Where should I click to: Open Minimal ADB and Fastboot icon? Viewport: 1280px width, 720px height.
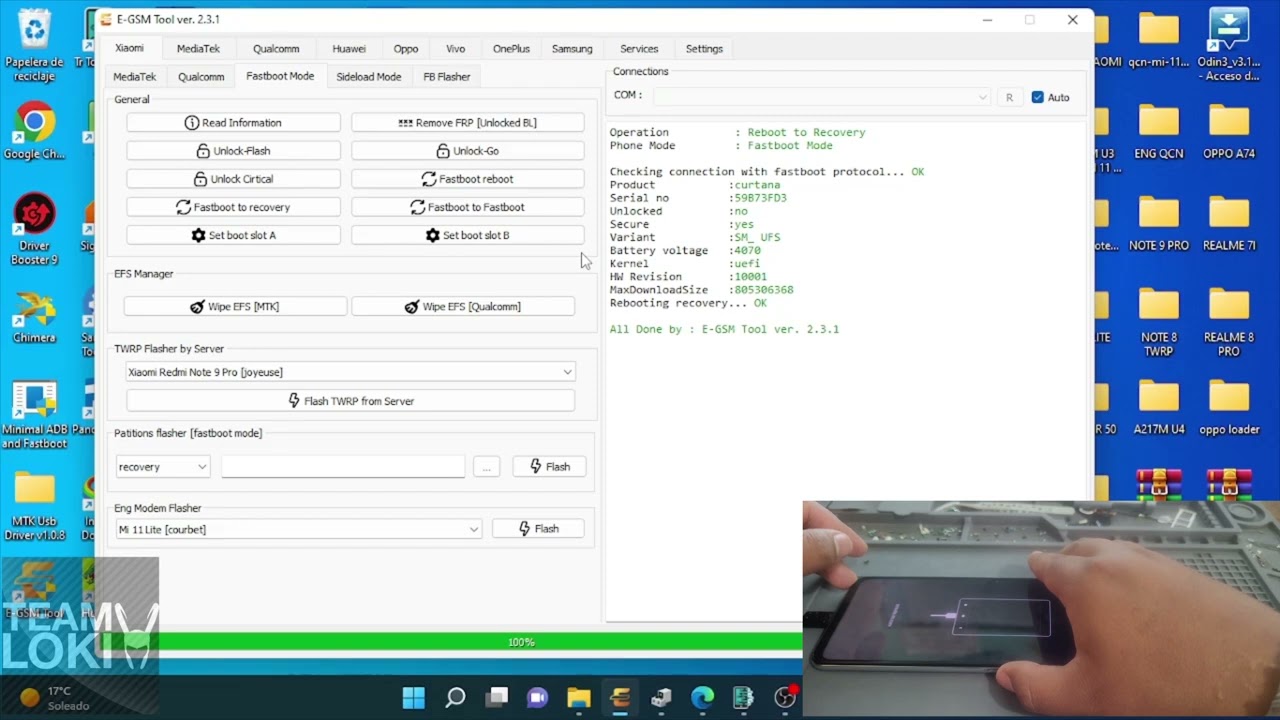coord(34,415)
